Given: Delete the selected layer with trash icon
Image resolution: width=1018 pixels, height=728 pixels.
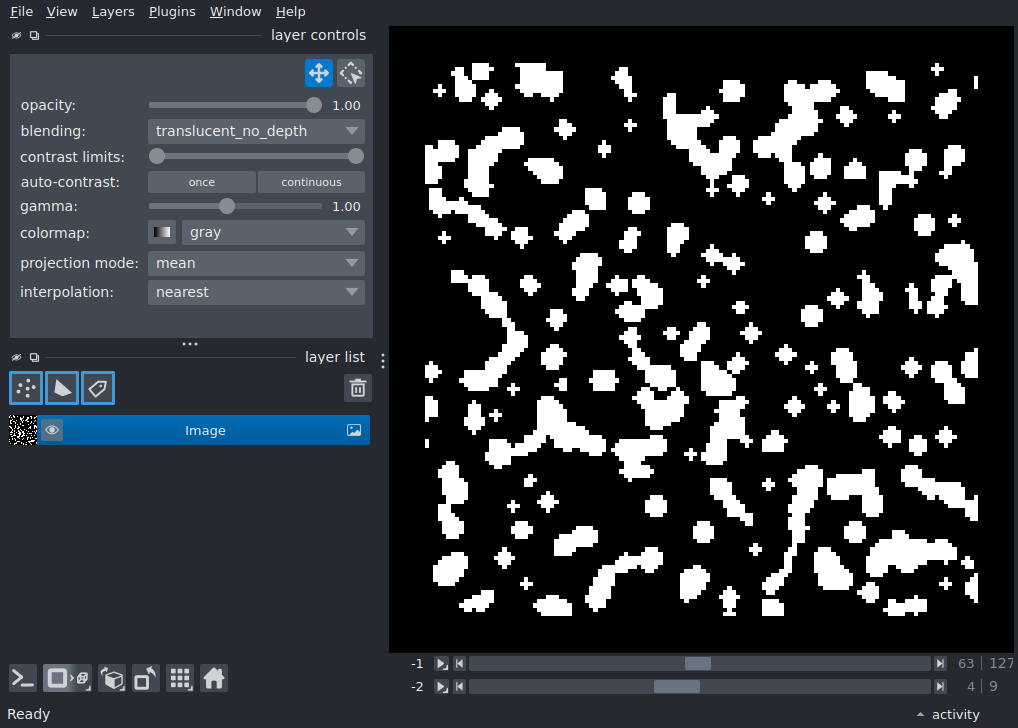Looking at the screenshot, I should pyautogui.click(x=358, y=388).
